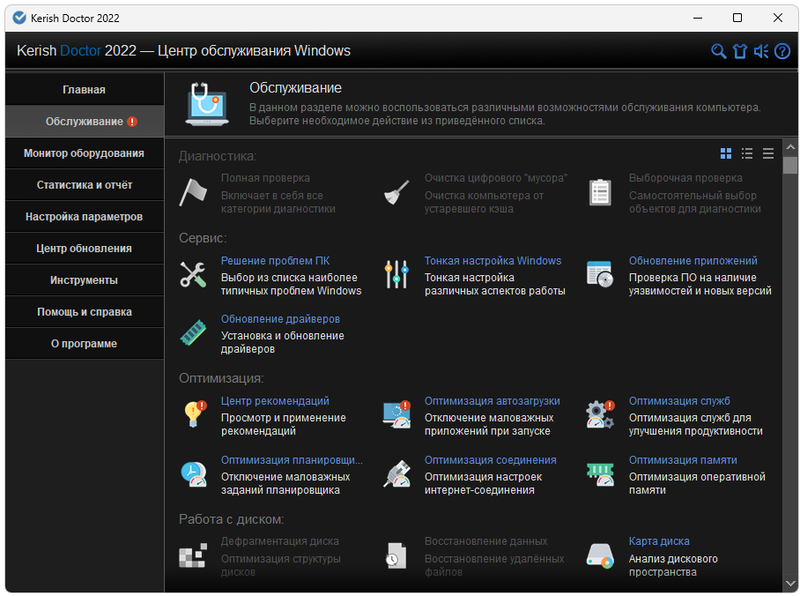Go to Статистика и отчёт

tap(84, 185)
